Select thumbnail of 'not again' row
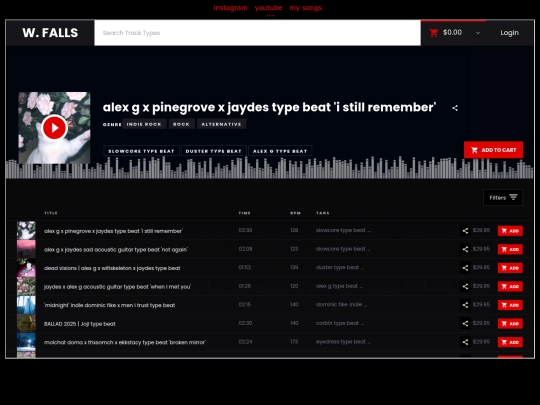Screen dimensions: 540x405 [x=26, y=249]
